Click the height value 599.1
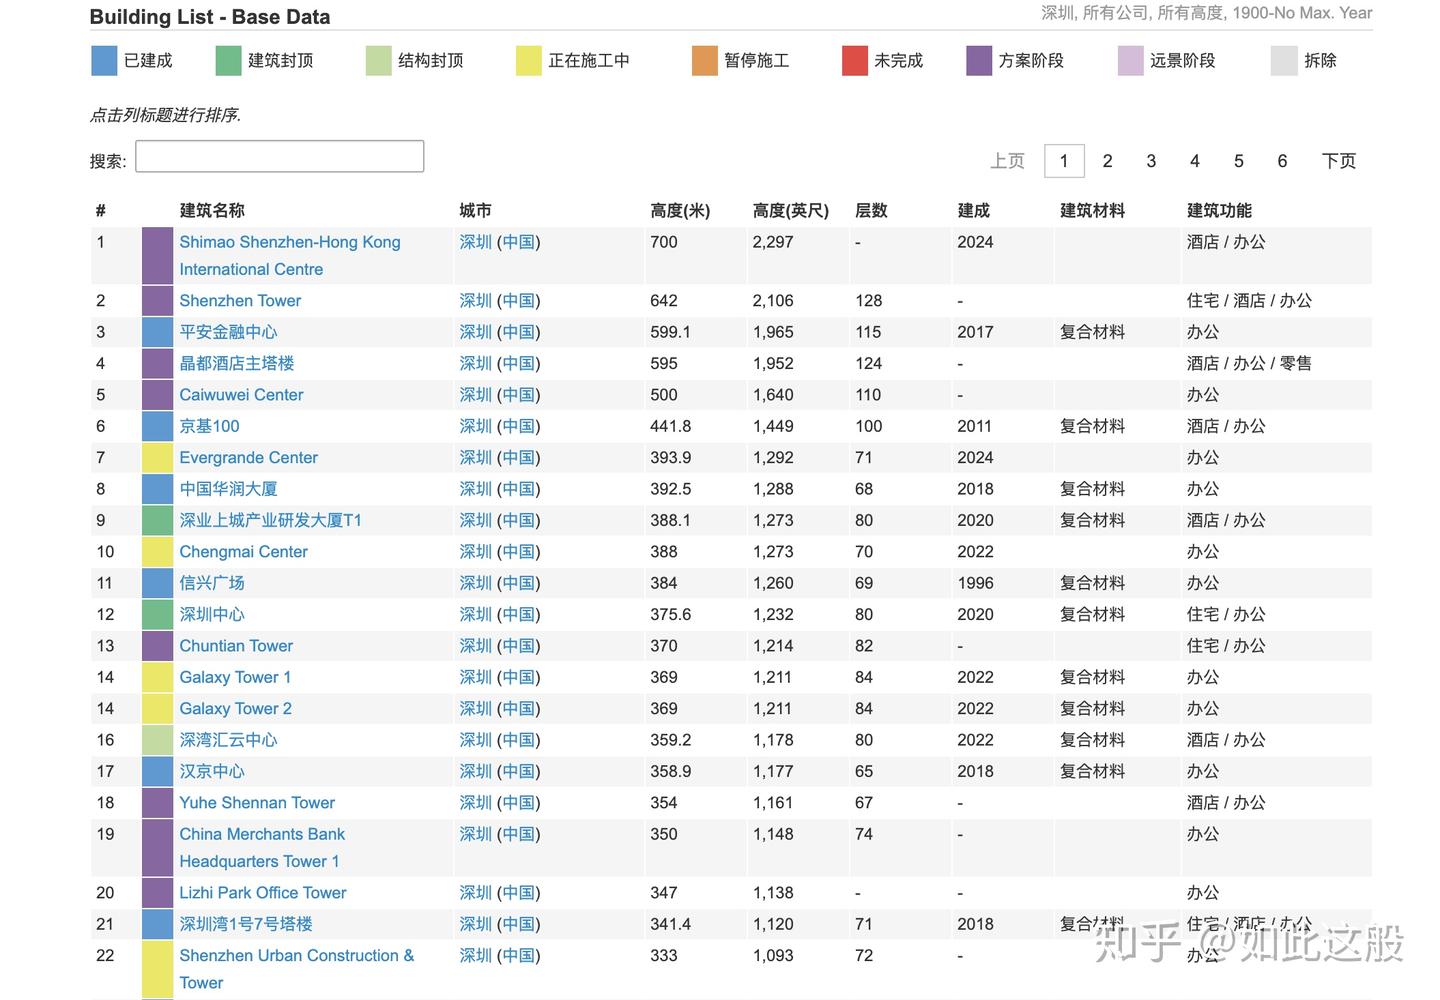The image size is (1440, 1000). 670,332
